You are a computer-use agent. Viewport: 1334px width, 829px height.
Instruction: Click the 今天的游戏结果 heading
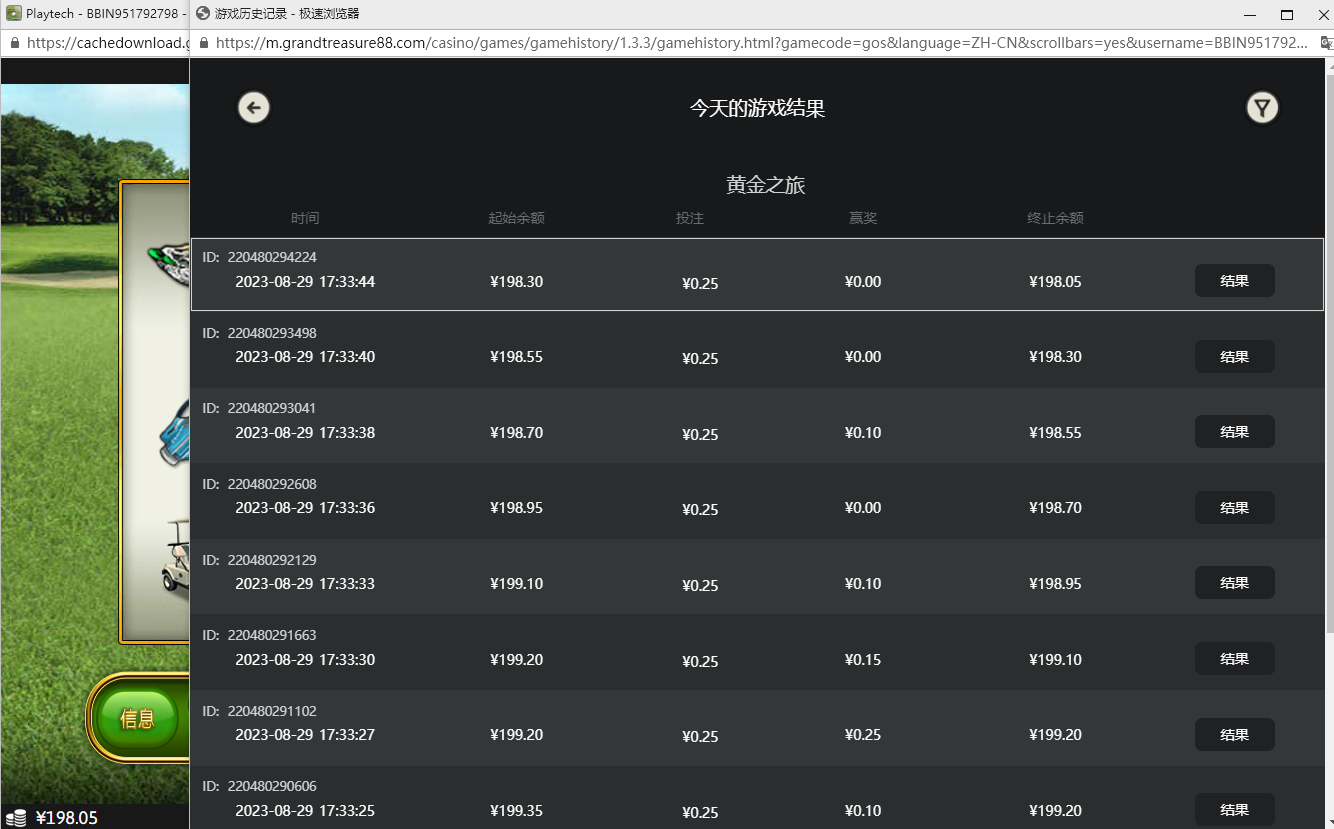click(758, 108)
